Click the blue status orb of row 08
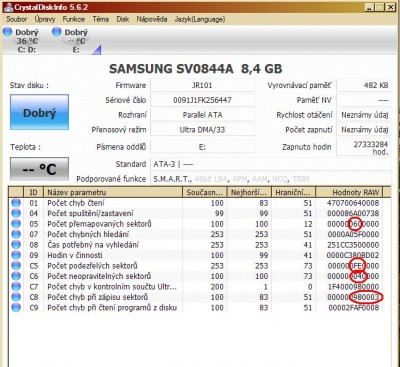Viewport: 400px width, 367px height. click(x=16, y=245)
